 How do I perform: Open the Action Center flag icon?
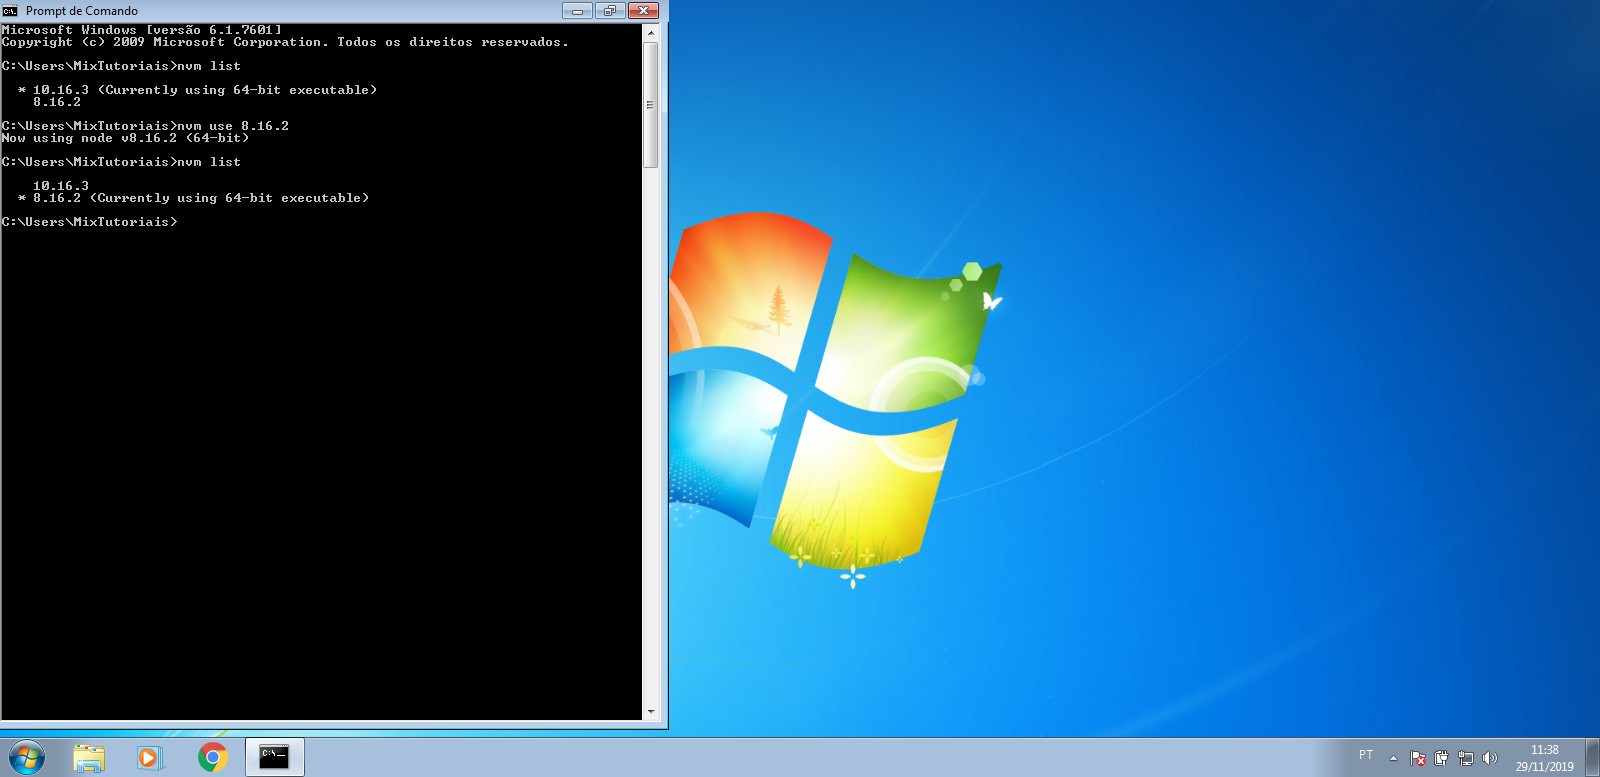pyautogui.click(x=1418, y=758)
